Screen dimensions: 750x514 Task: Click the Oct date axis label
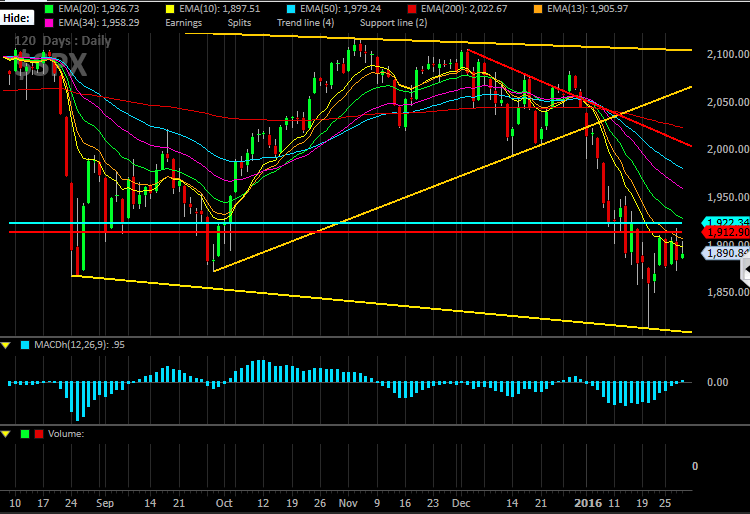(x=224, y=503)
